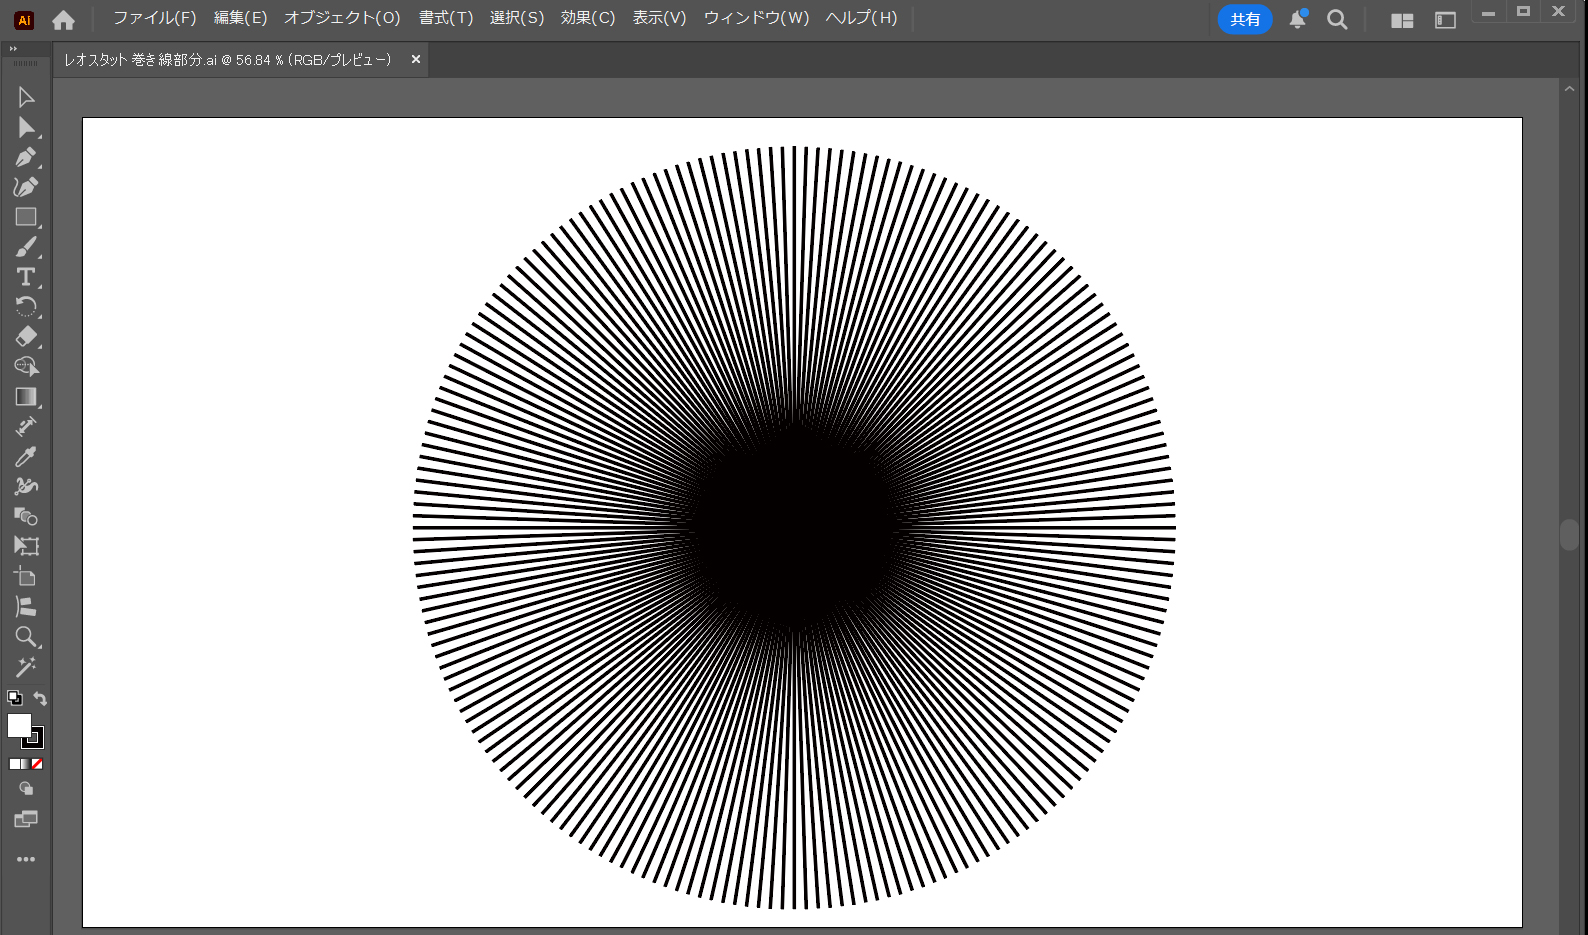Expand the collapsed toolbar with double arrows
Screen dimensions: 1588x935
(13, 48)
